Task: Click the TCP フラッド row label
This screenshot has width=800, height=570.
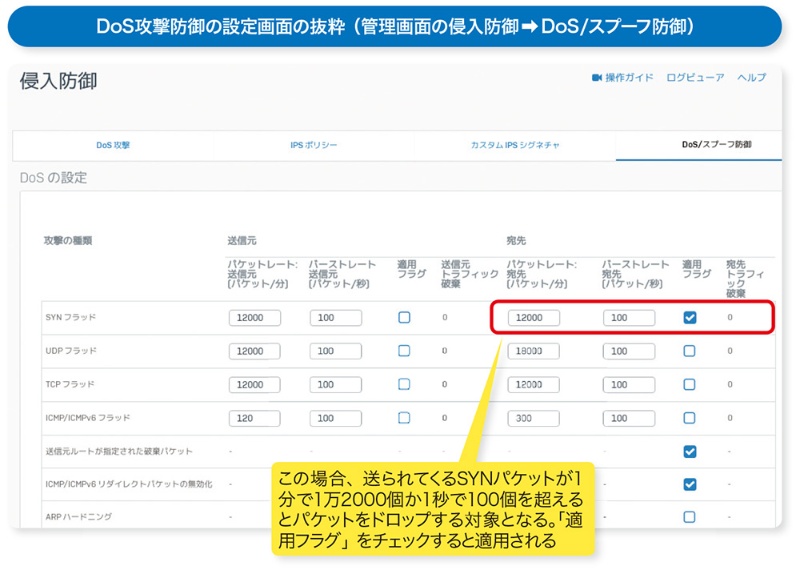Action: [x=70, y=384]
